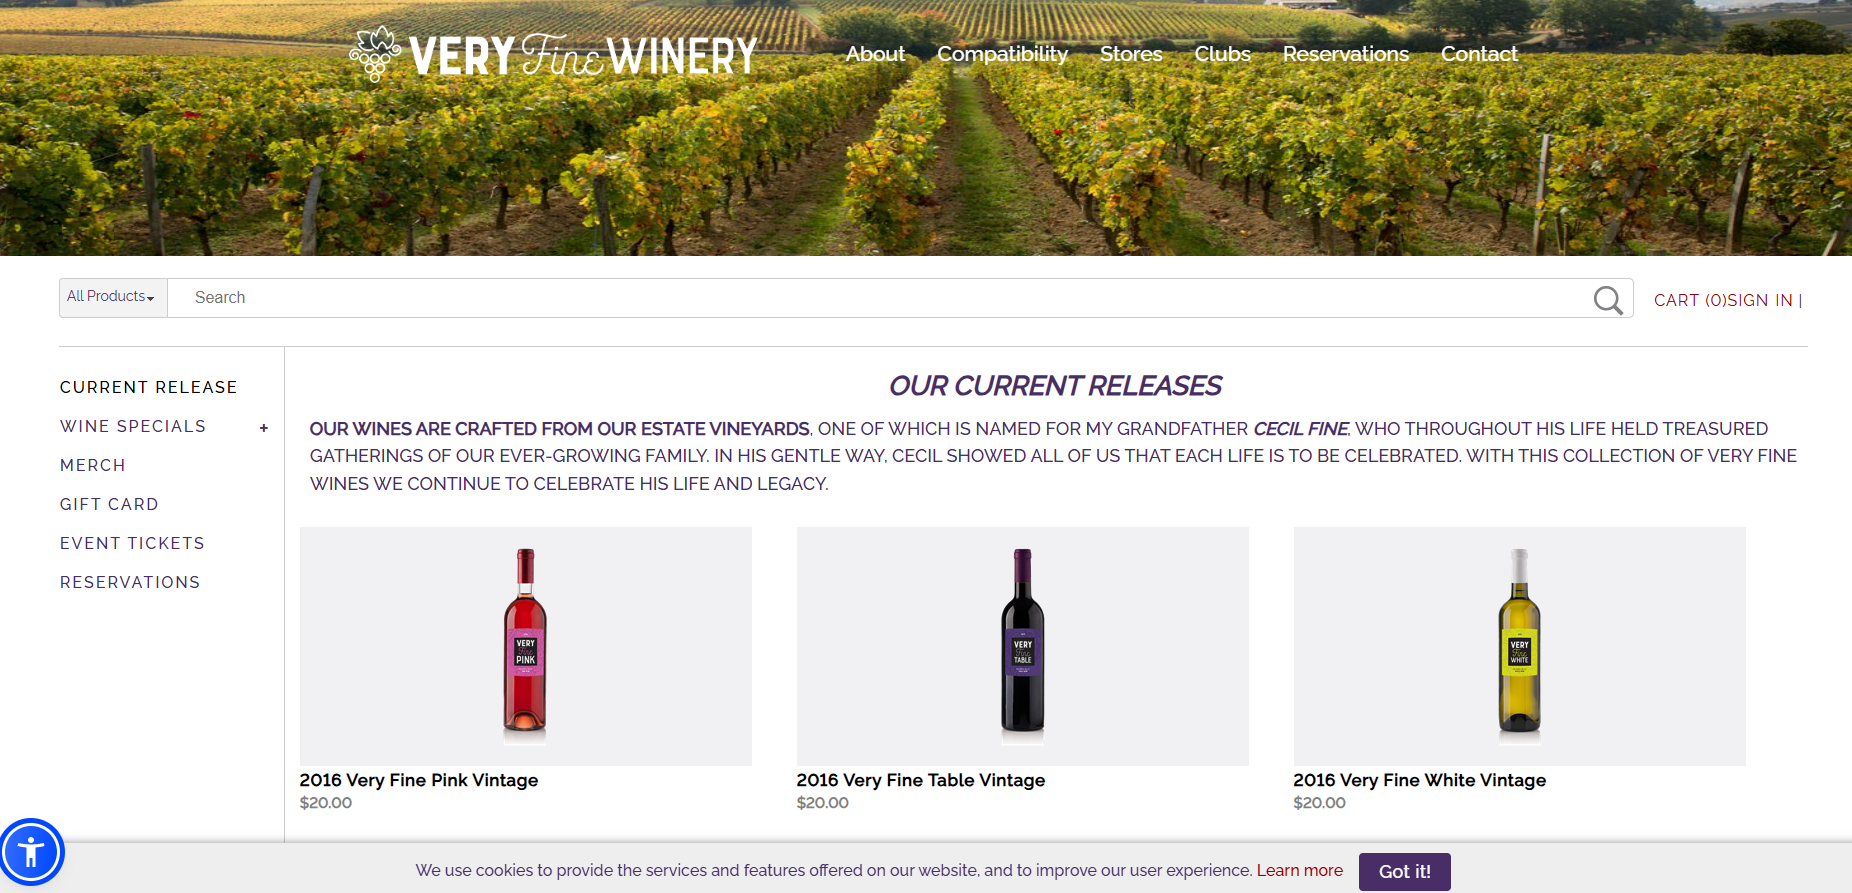Select the Clubs navigation link
1852x893 pixels.
click(x=1222, y=54)
